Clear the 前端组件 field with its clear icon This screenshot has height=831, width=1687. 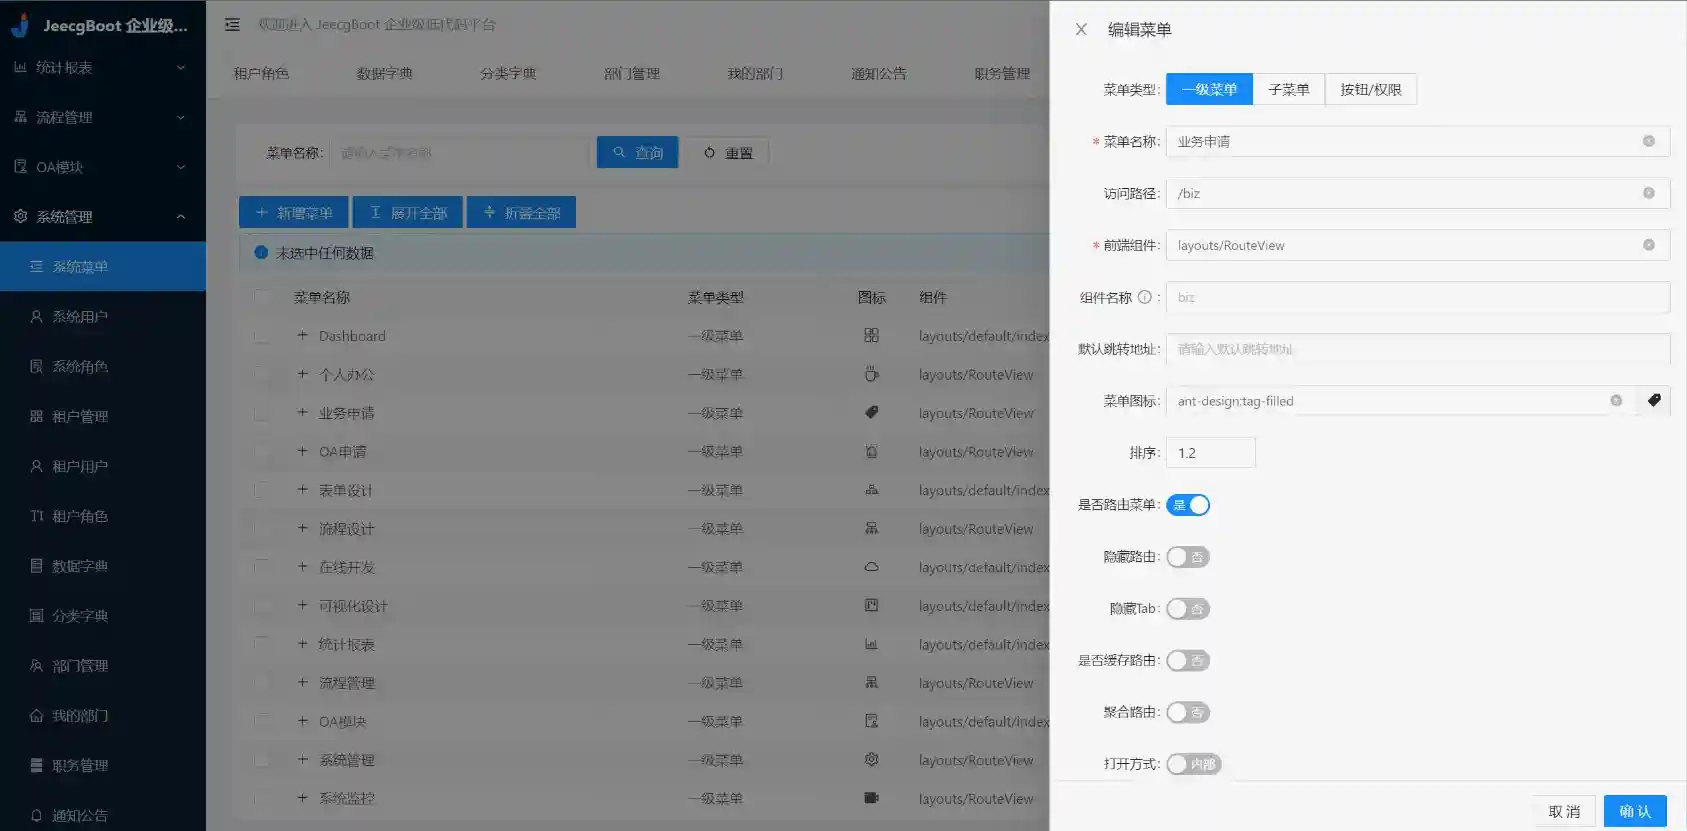(x=1648, y=245)
